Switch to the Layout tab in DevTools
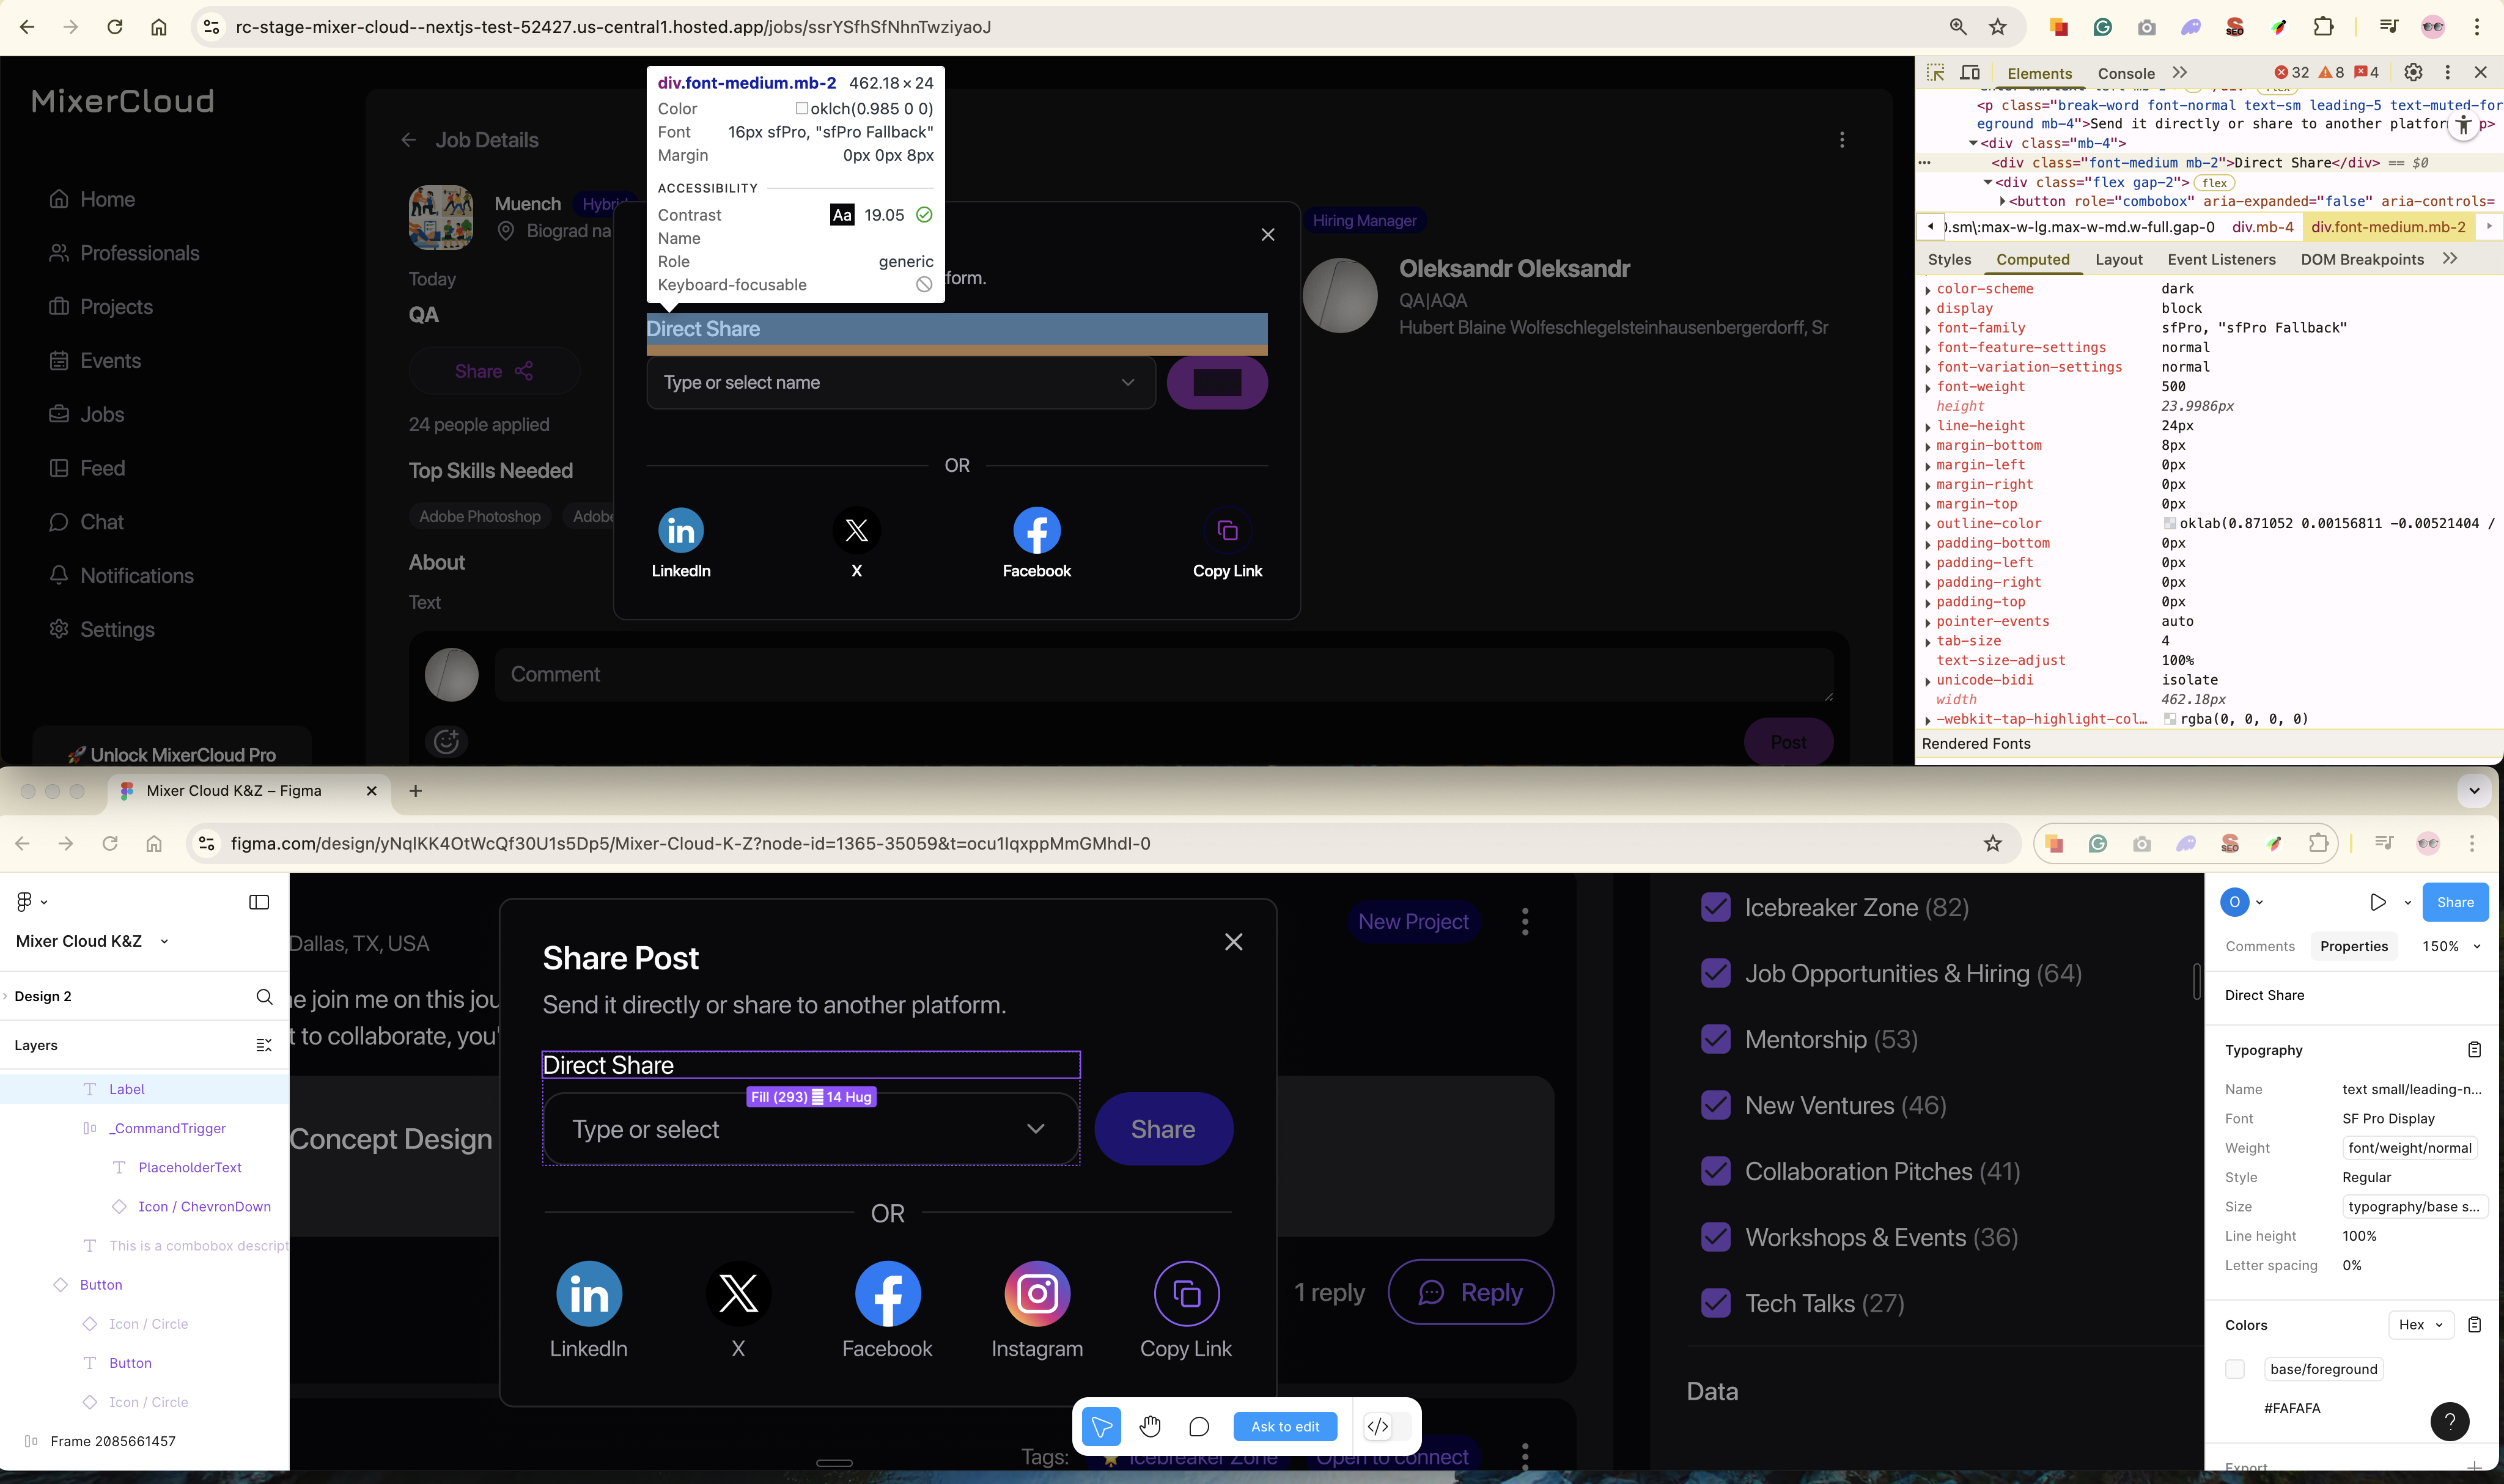The width and height of the screenshot is (2504, 1484). click(2118, 259)
